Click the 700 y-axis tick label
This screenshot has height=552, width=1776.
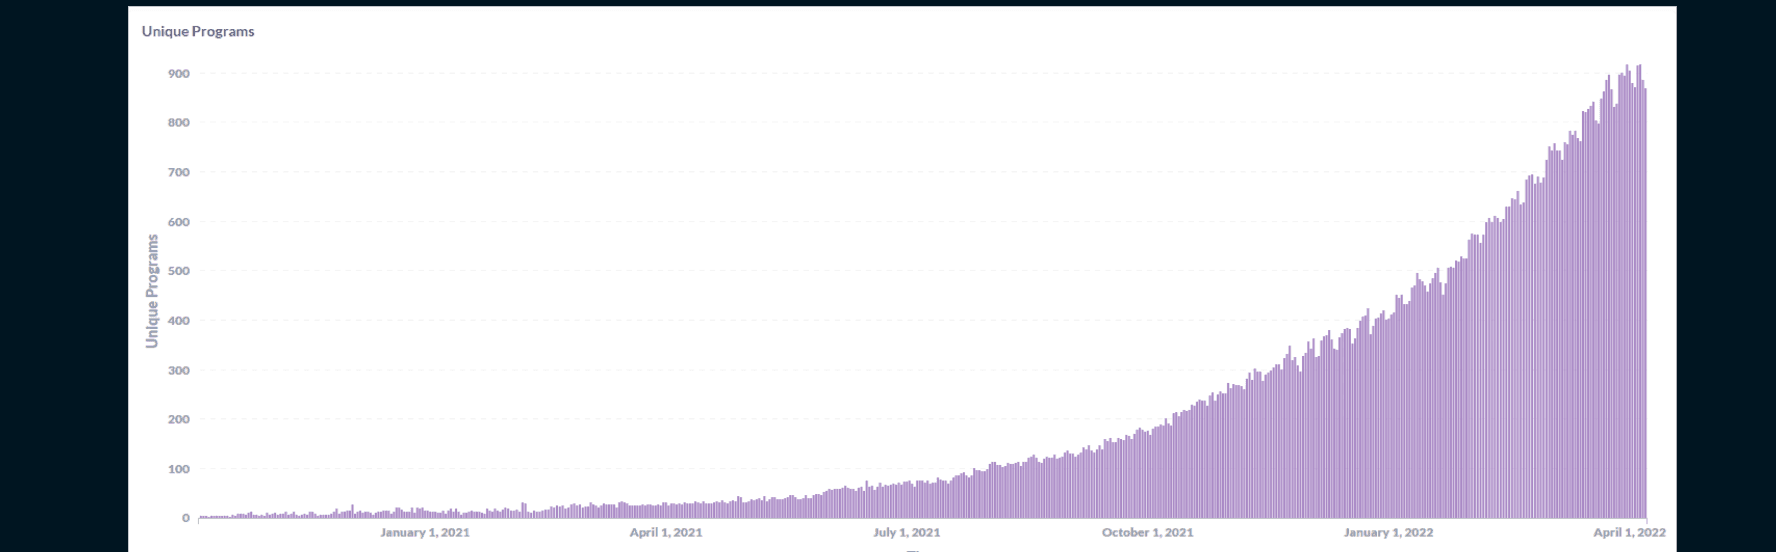coord(179,173)
